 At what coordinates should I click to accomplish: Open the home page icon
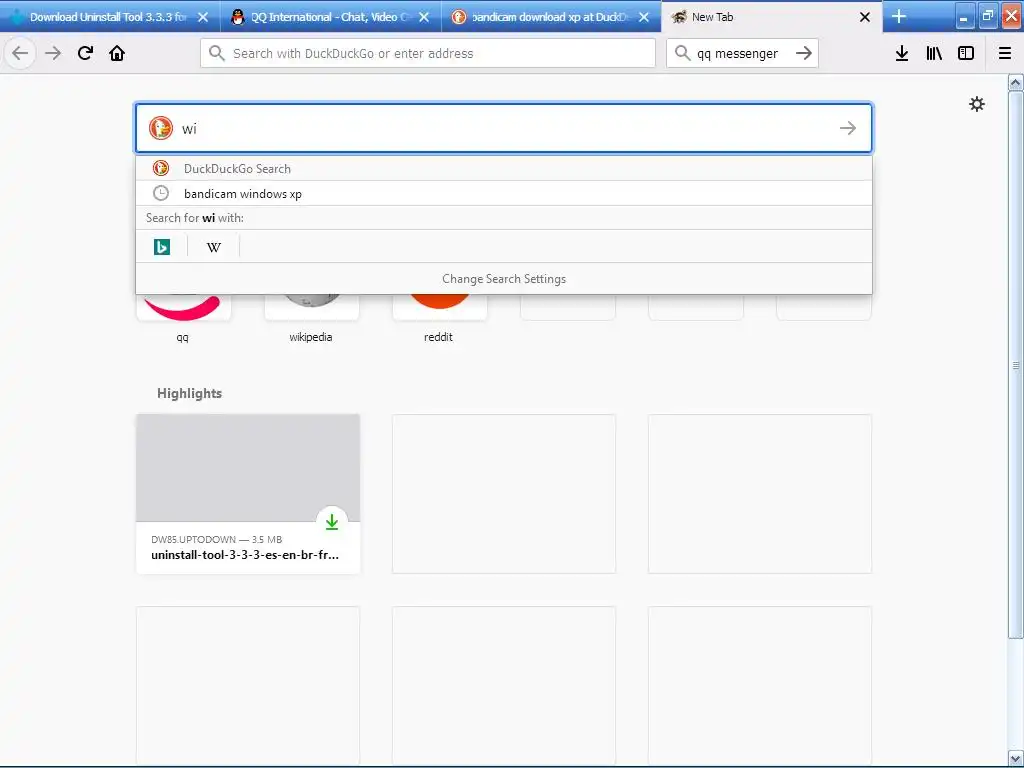117,53
